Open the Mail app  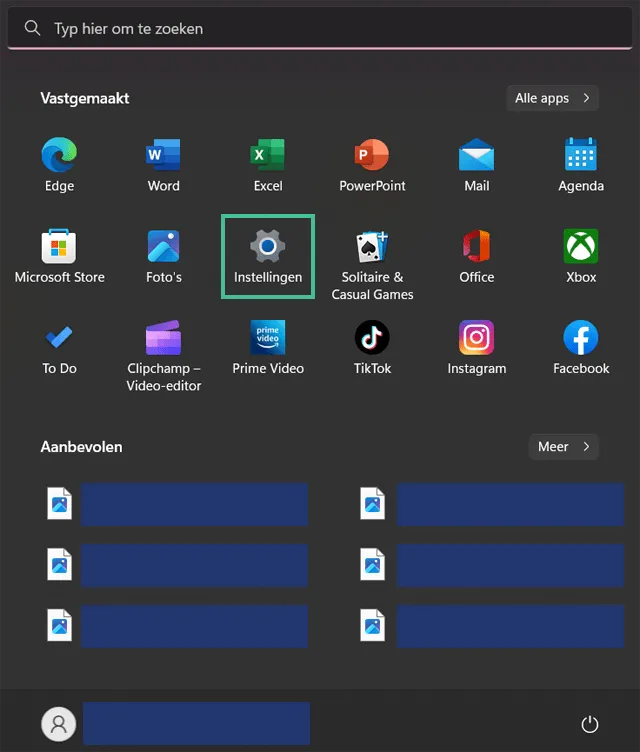tap(476, 164)
